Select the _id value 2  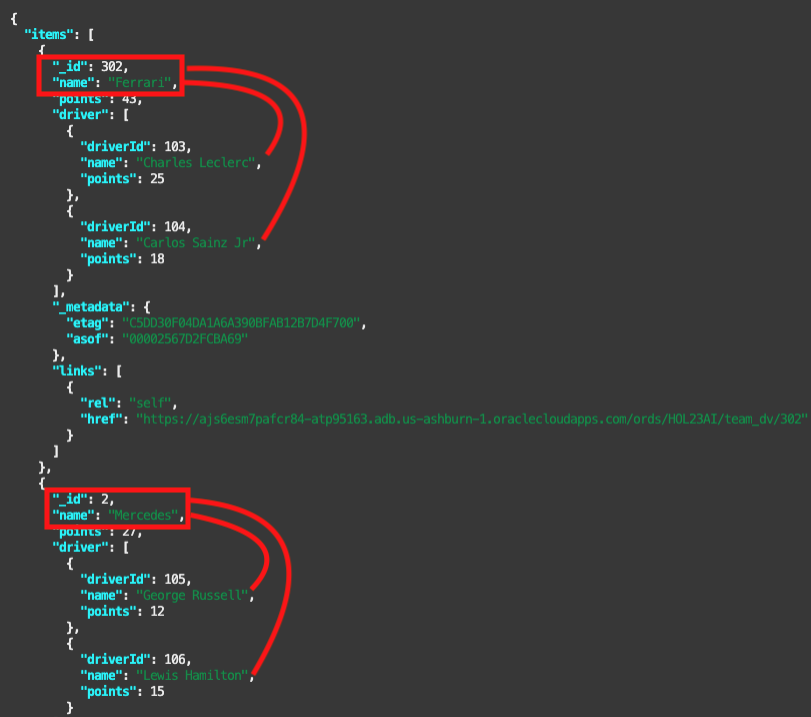[104, 499]
